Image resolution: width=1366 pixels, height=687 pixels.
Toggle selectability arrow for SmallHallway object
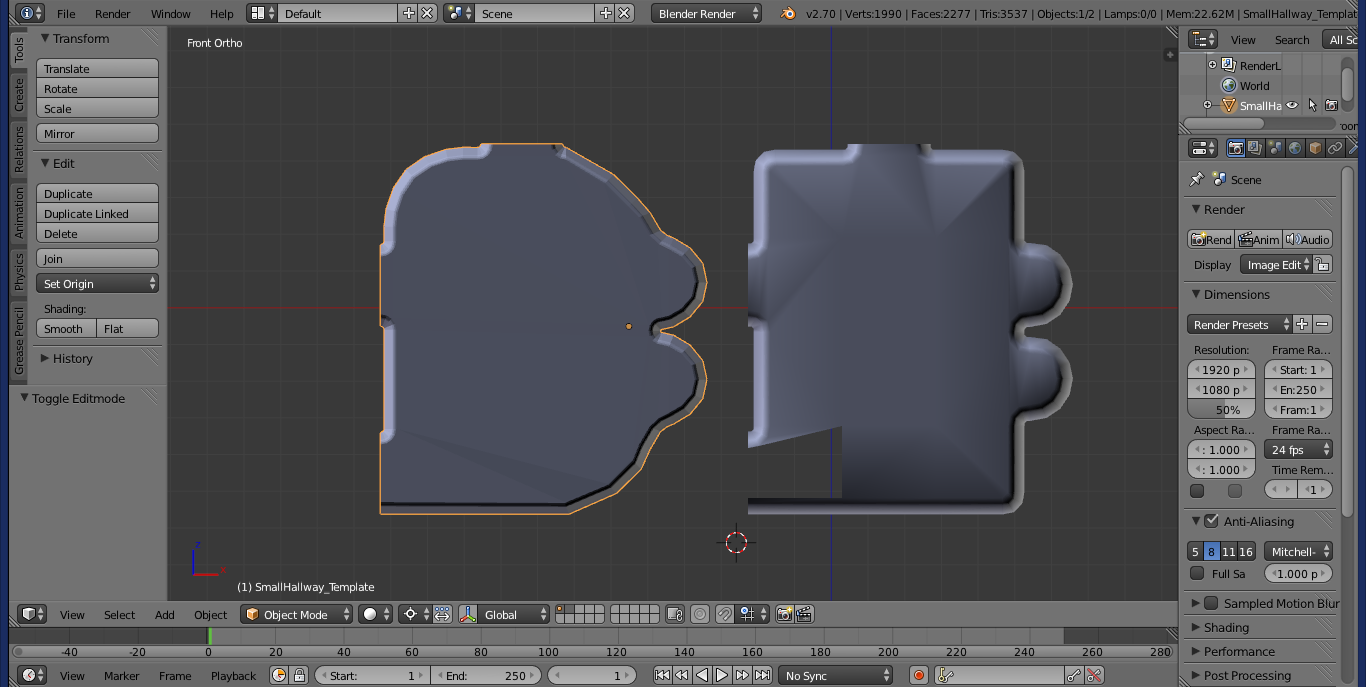[x=1312, y=105]
